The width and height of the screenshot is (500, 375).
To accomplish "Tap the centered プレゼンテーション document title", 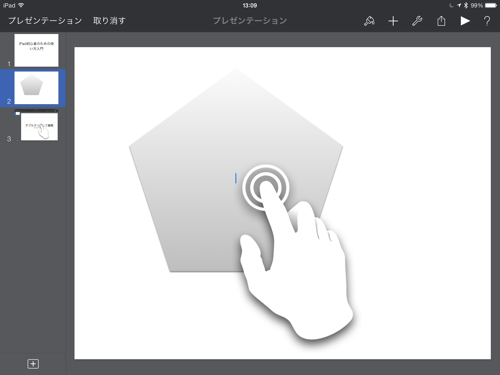I will click(x=250, y=21).
